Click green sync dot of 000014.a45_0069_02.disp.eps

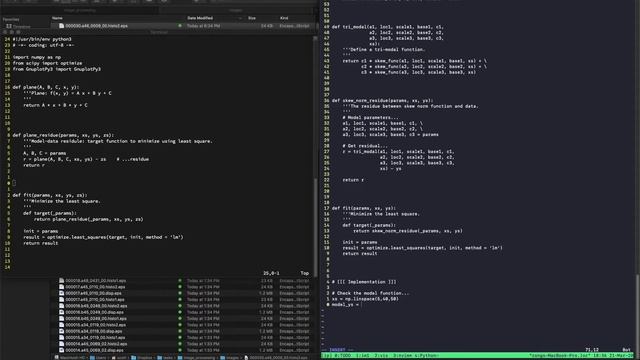pos(180,350)
